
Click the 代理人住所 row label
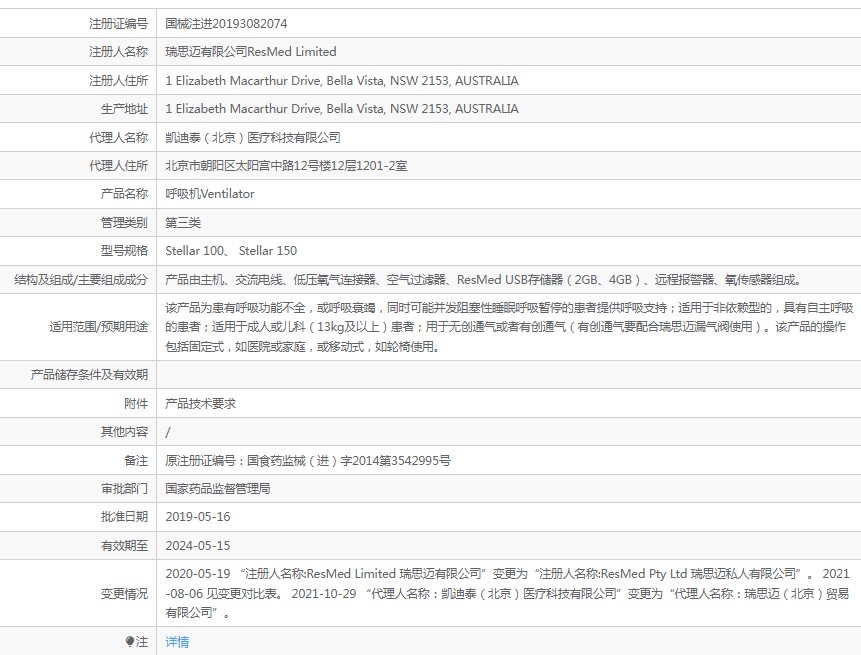click(119, 166)
